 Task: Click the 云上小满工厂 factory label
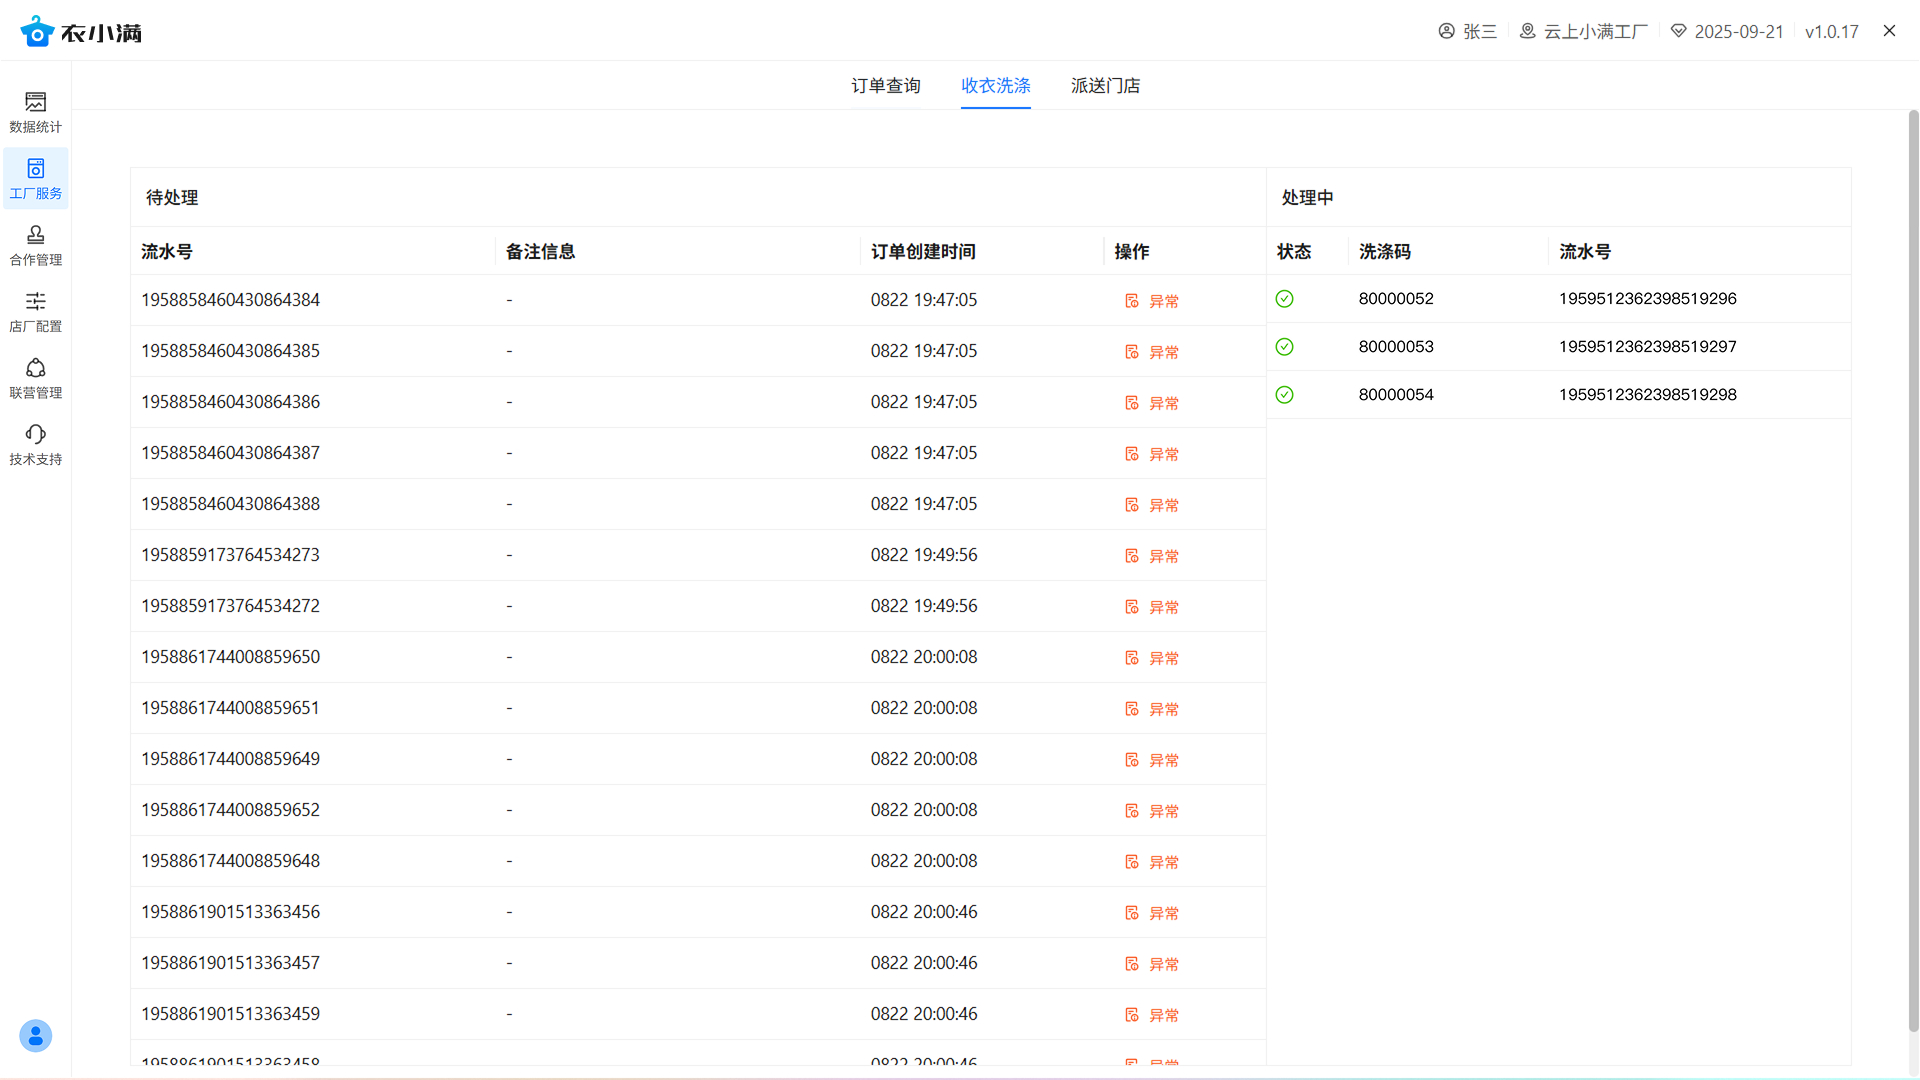[x=1594, y=31]
